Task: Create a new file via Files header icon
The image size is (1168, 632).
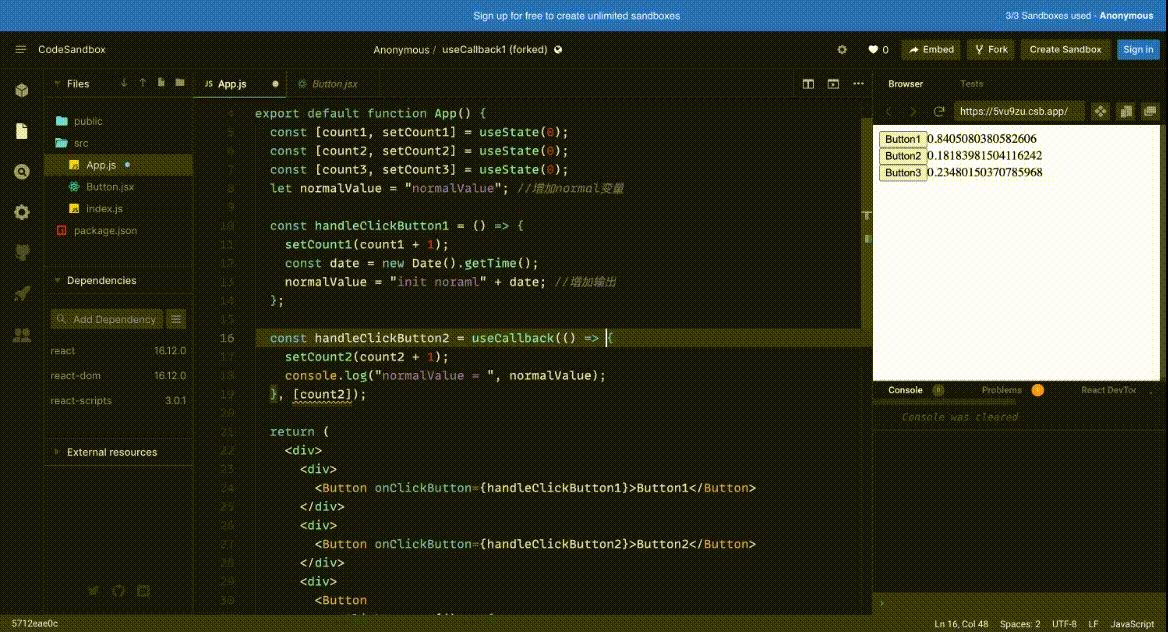Action: click(x=161, y=83)
